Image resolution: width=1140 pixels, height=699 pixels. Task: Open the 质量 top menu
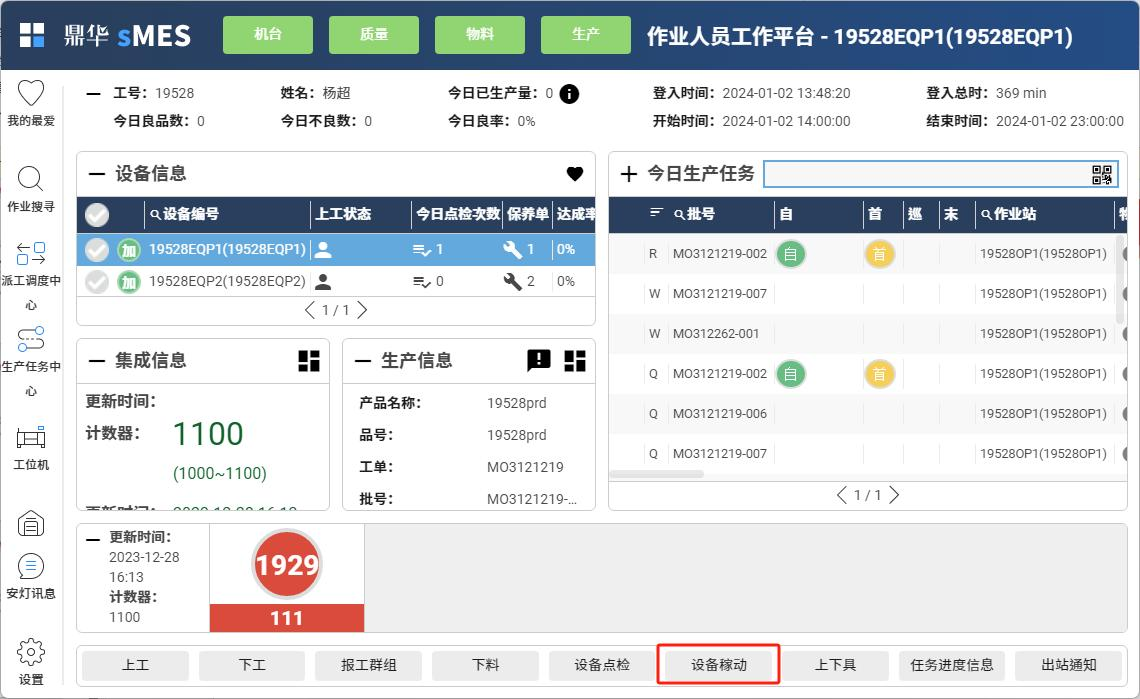tap(374, 34)
